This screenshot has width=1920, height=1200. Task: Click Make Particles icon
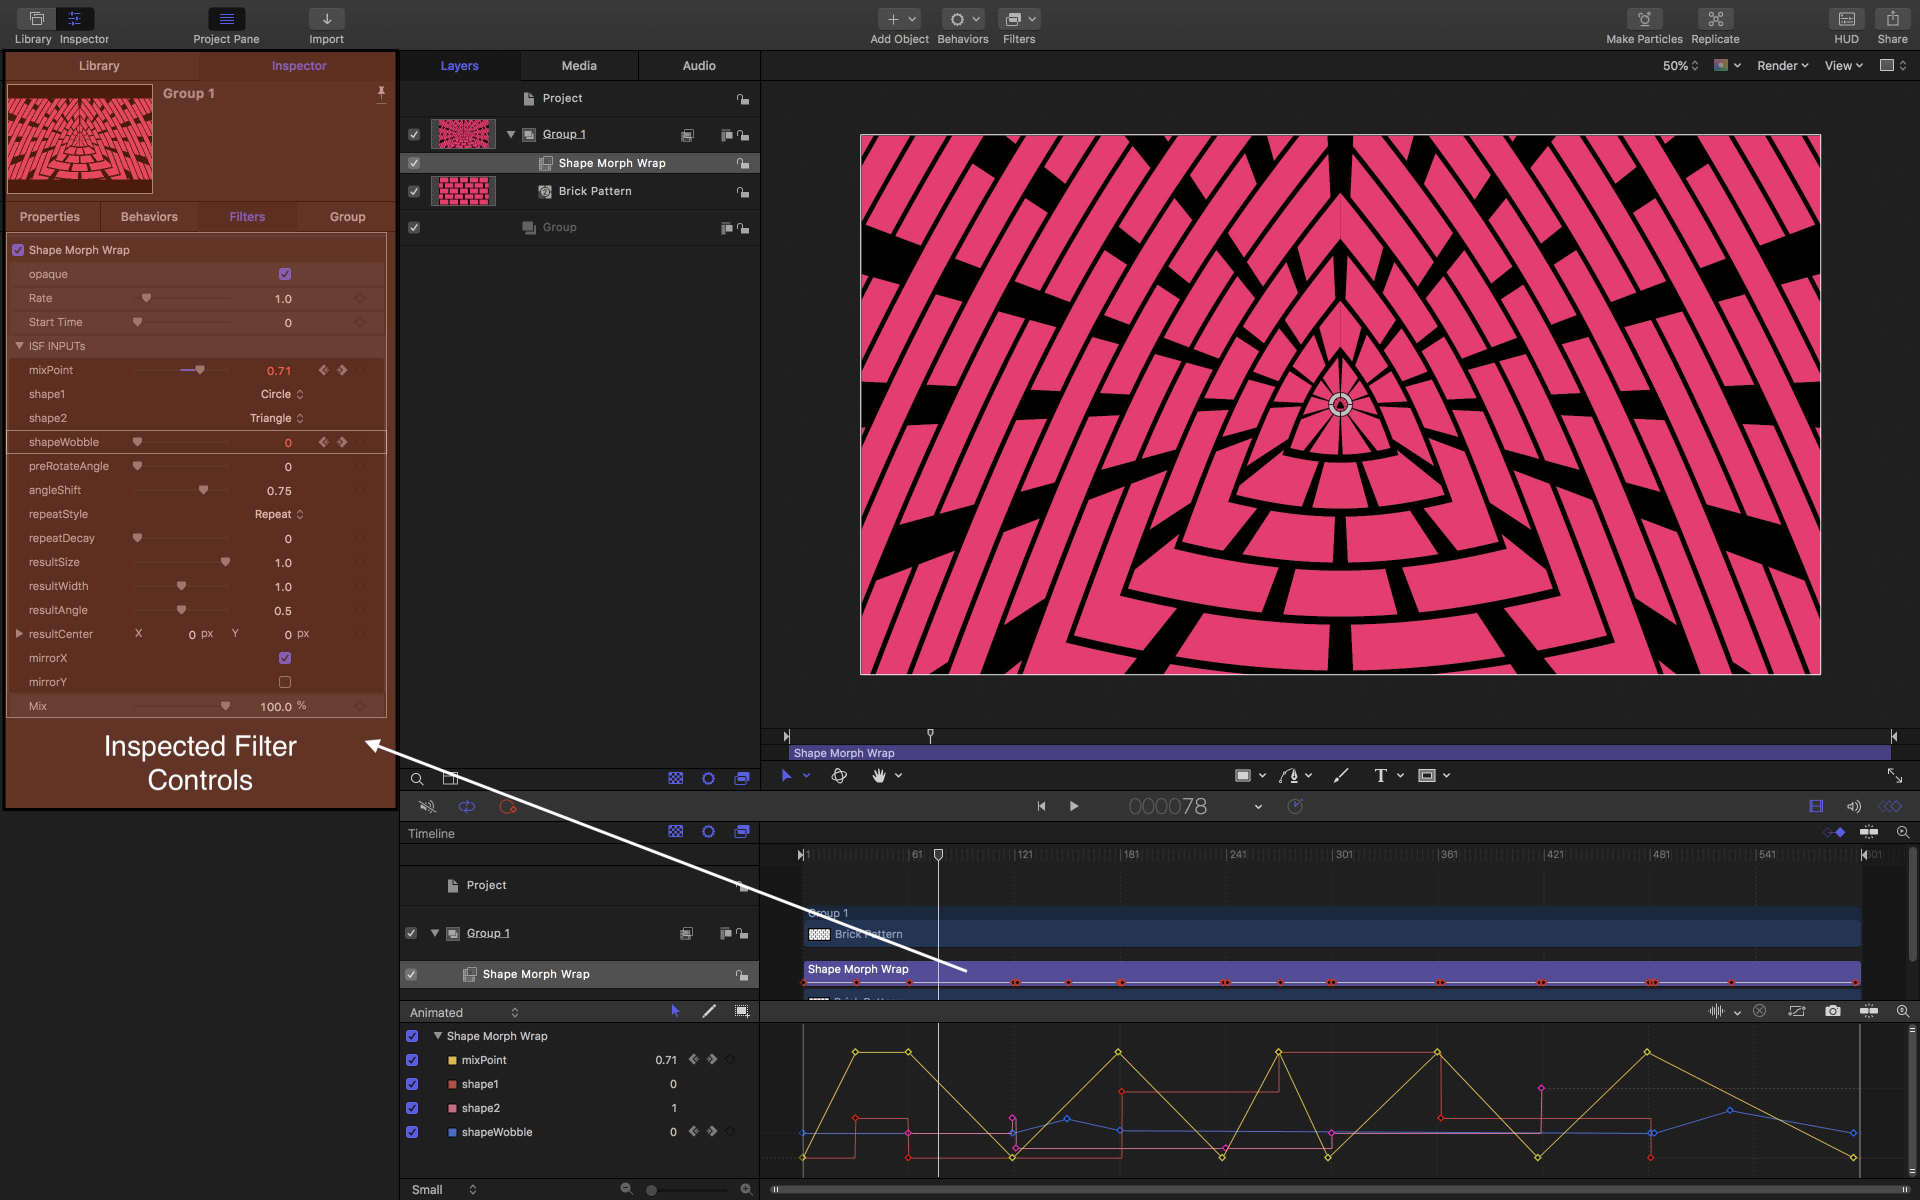[1644, 19]
